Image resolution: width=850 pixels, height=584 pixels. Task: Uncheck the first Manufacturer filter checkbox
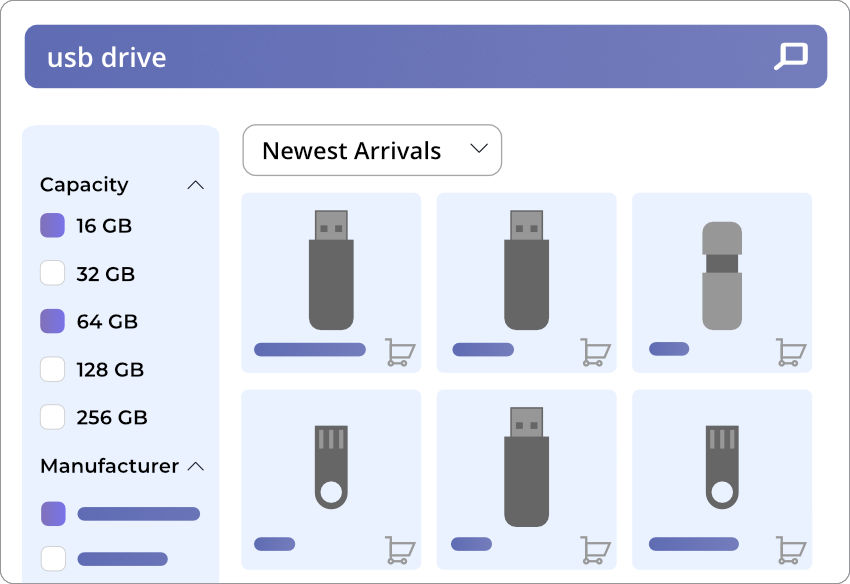(53, 514)
